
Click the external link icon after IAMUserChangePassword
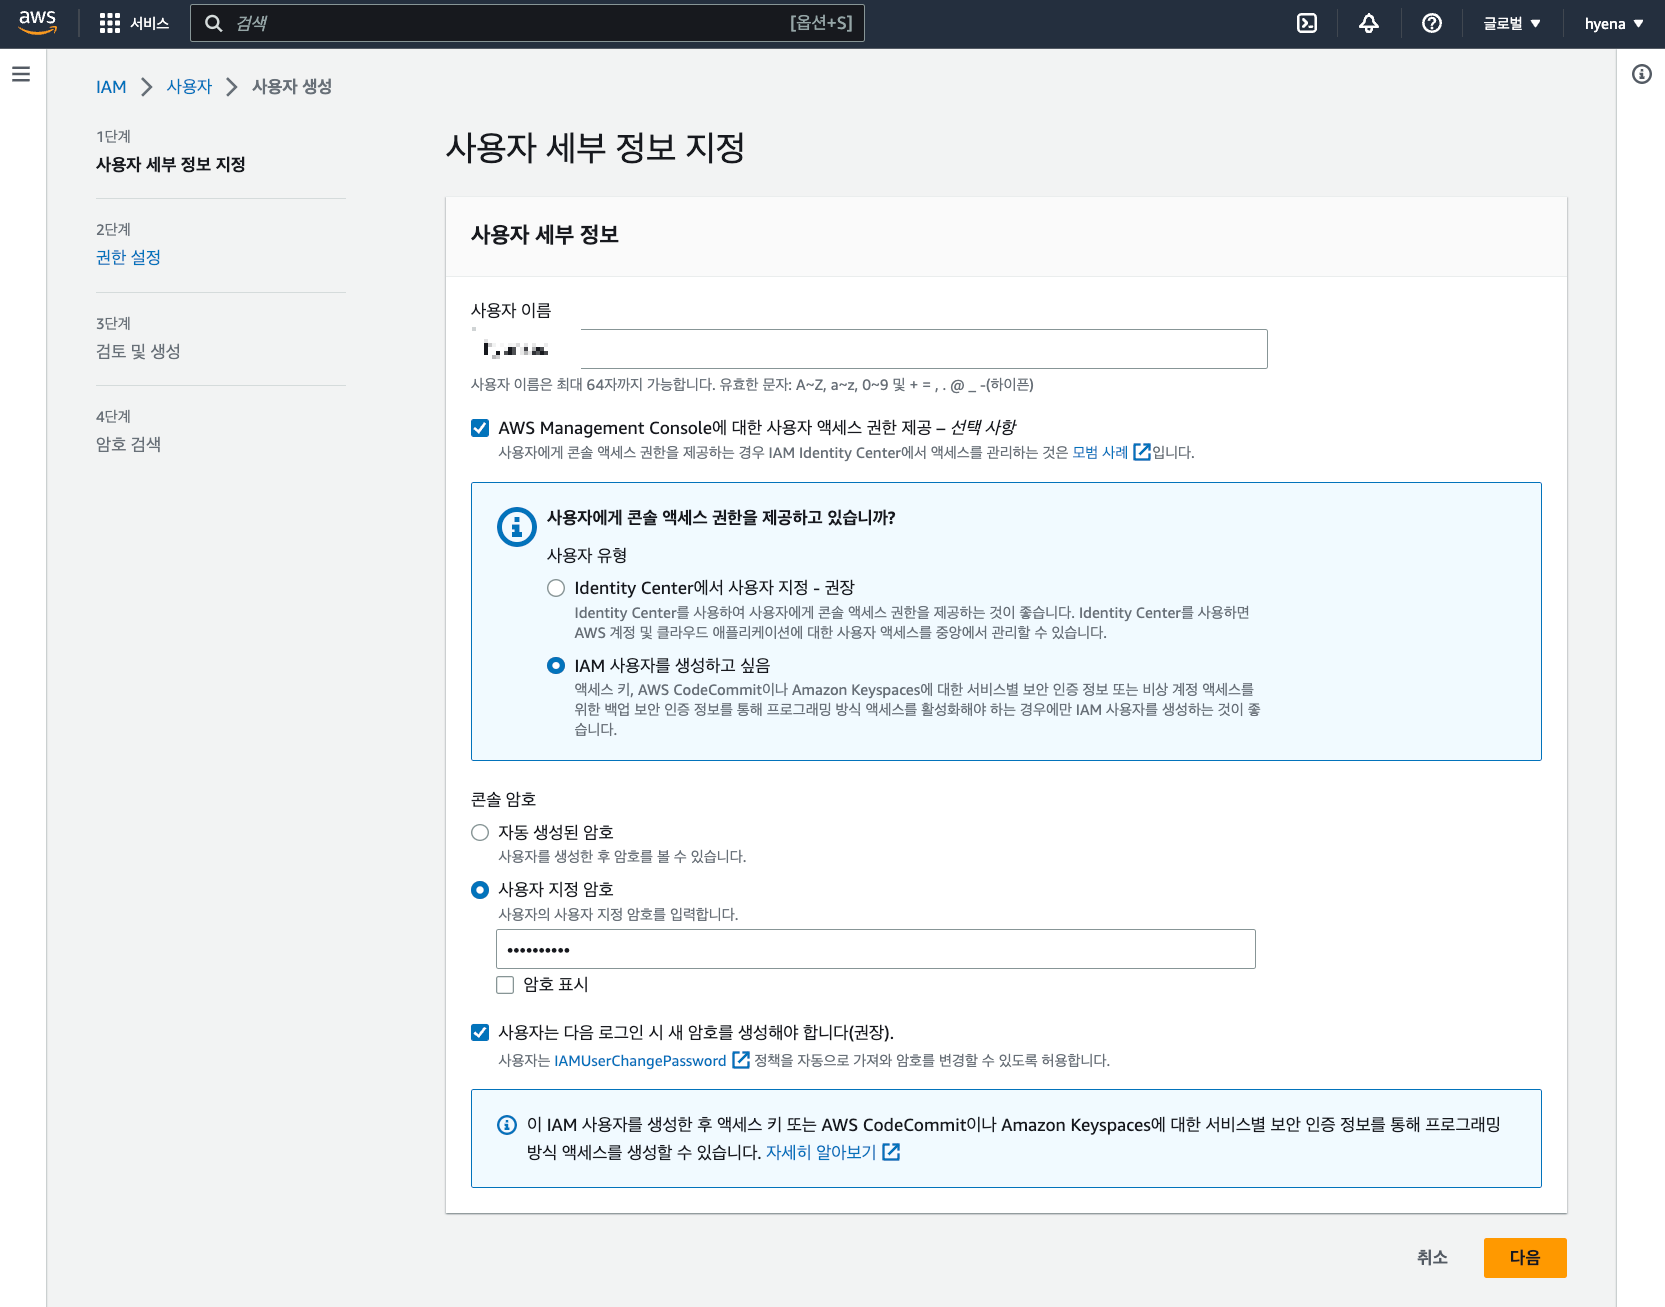[741, 1060]
